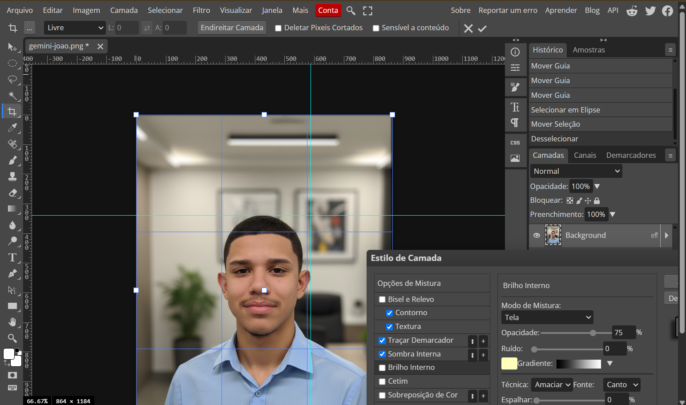Open the Modo de Mistura dropdown set to Tela
This screenshot has height=405, width=686.
pos(547,317)
